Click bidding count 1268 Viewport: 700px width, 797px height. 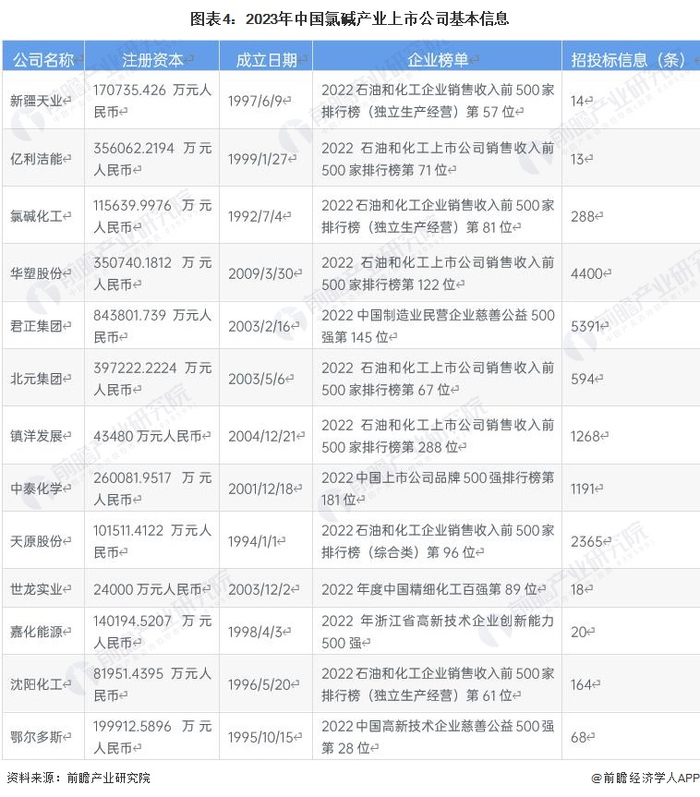[x=586, y=436]
